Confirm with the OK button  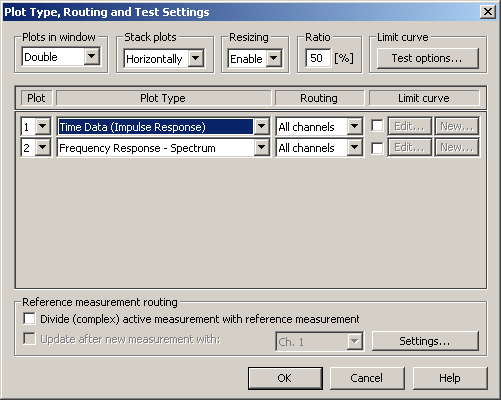click(285, 378)
